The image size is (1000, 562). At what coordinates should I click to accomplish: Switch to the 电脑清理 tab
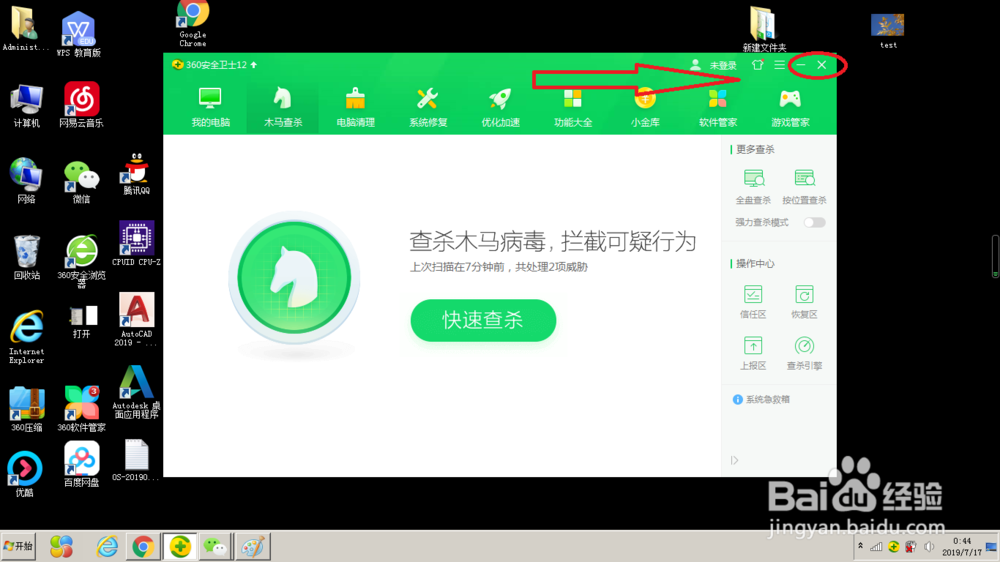[x=355, y=107]
